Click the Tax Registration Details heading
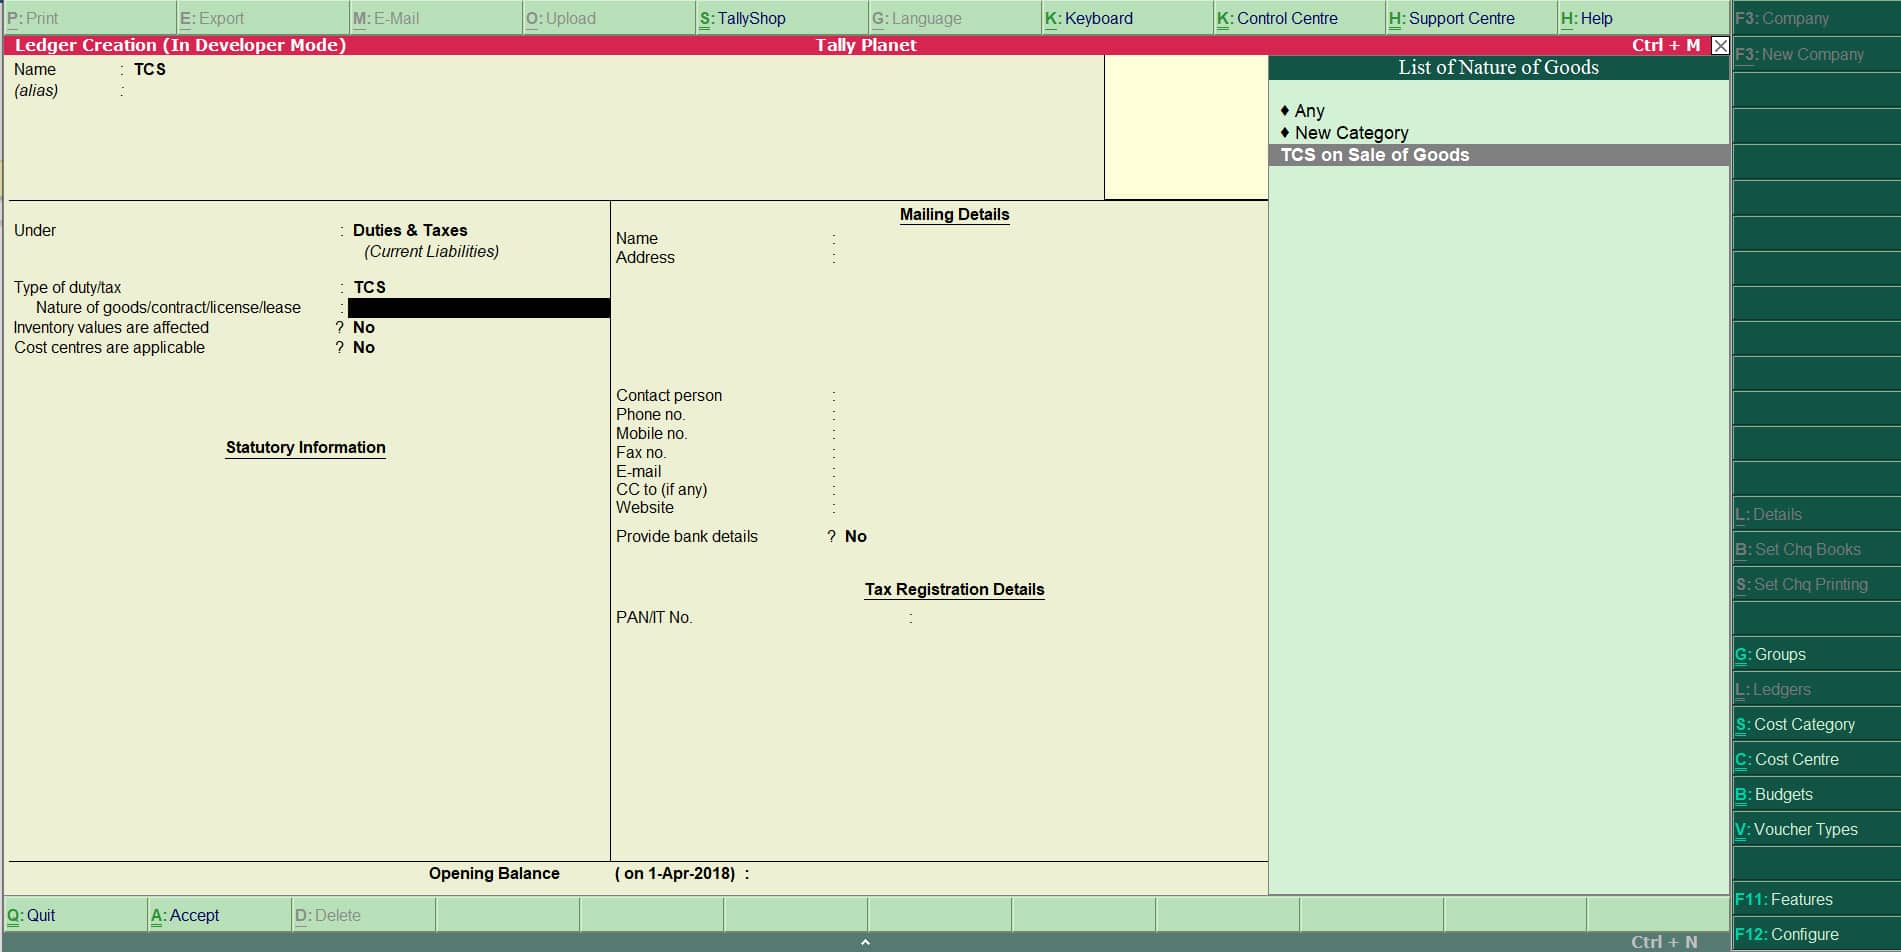This screenshot has width=1901, height=952. pos(954,589)
